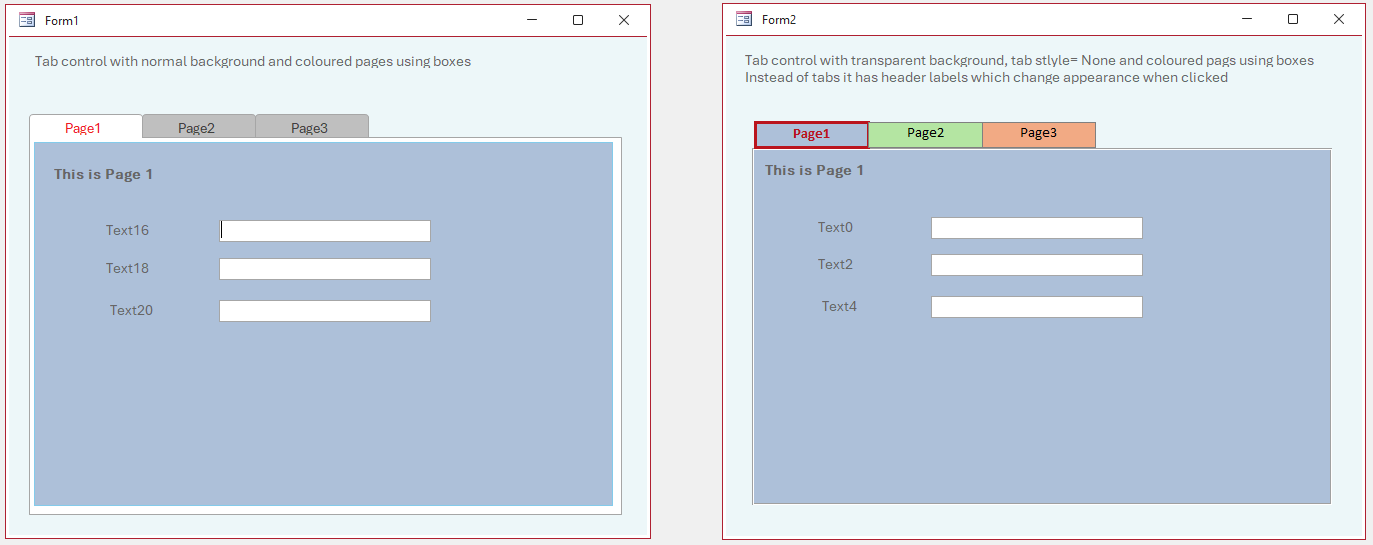The height and width of the screenshot is (545, 1373).
Task: Maximize the Form2 window
Action: [x=1293, y=19]
